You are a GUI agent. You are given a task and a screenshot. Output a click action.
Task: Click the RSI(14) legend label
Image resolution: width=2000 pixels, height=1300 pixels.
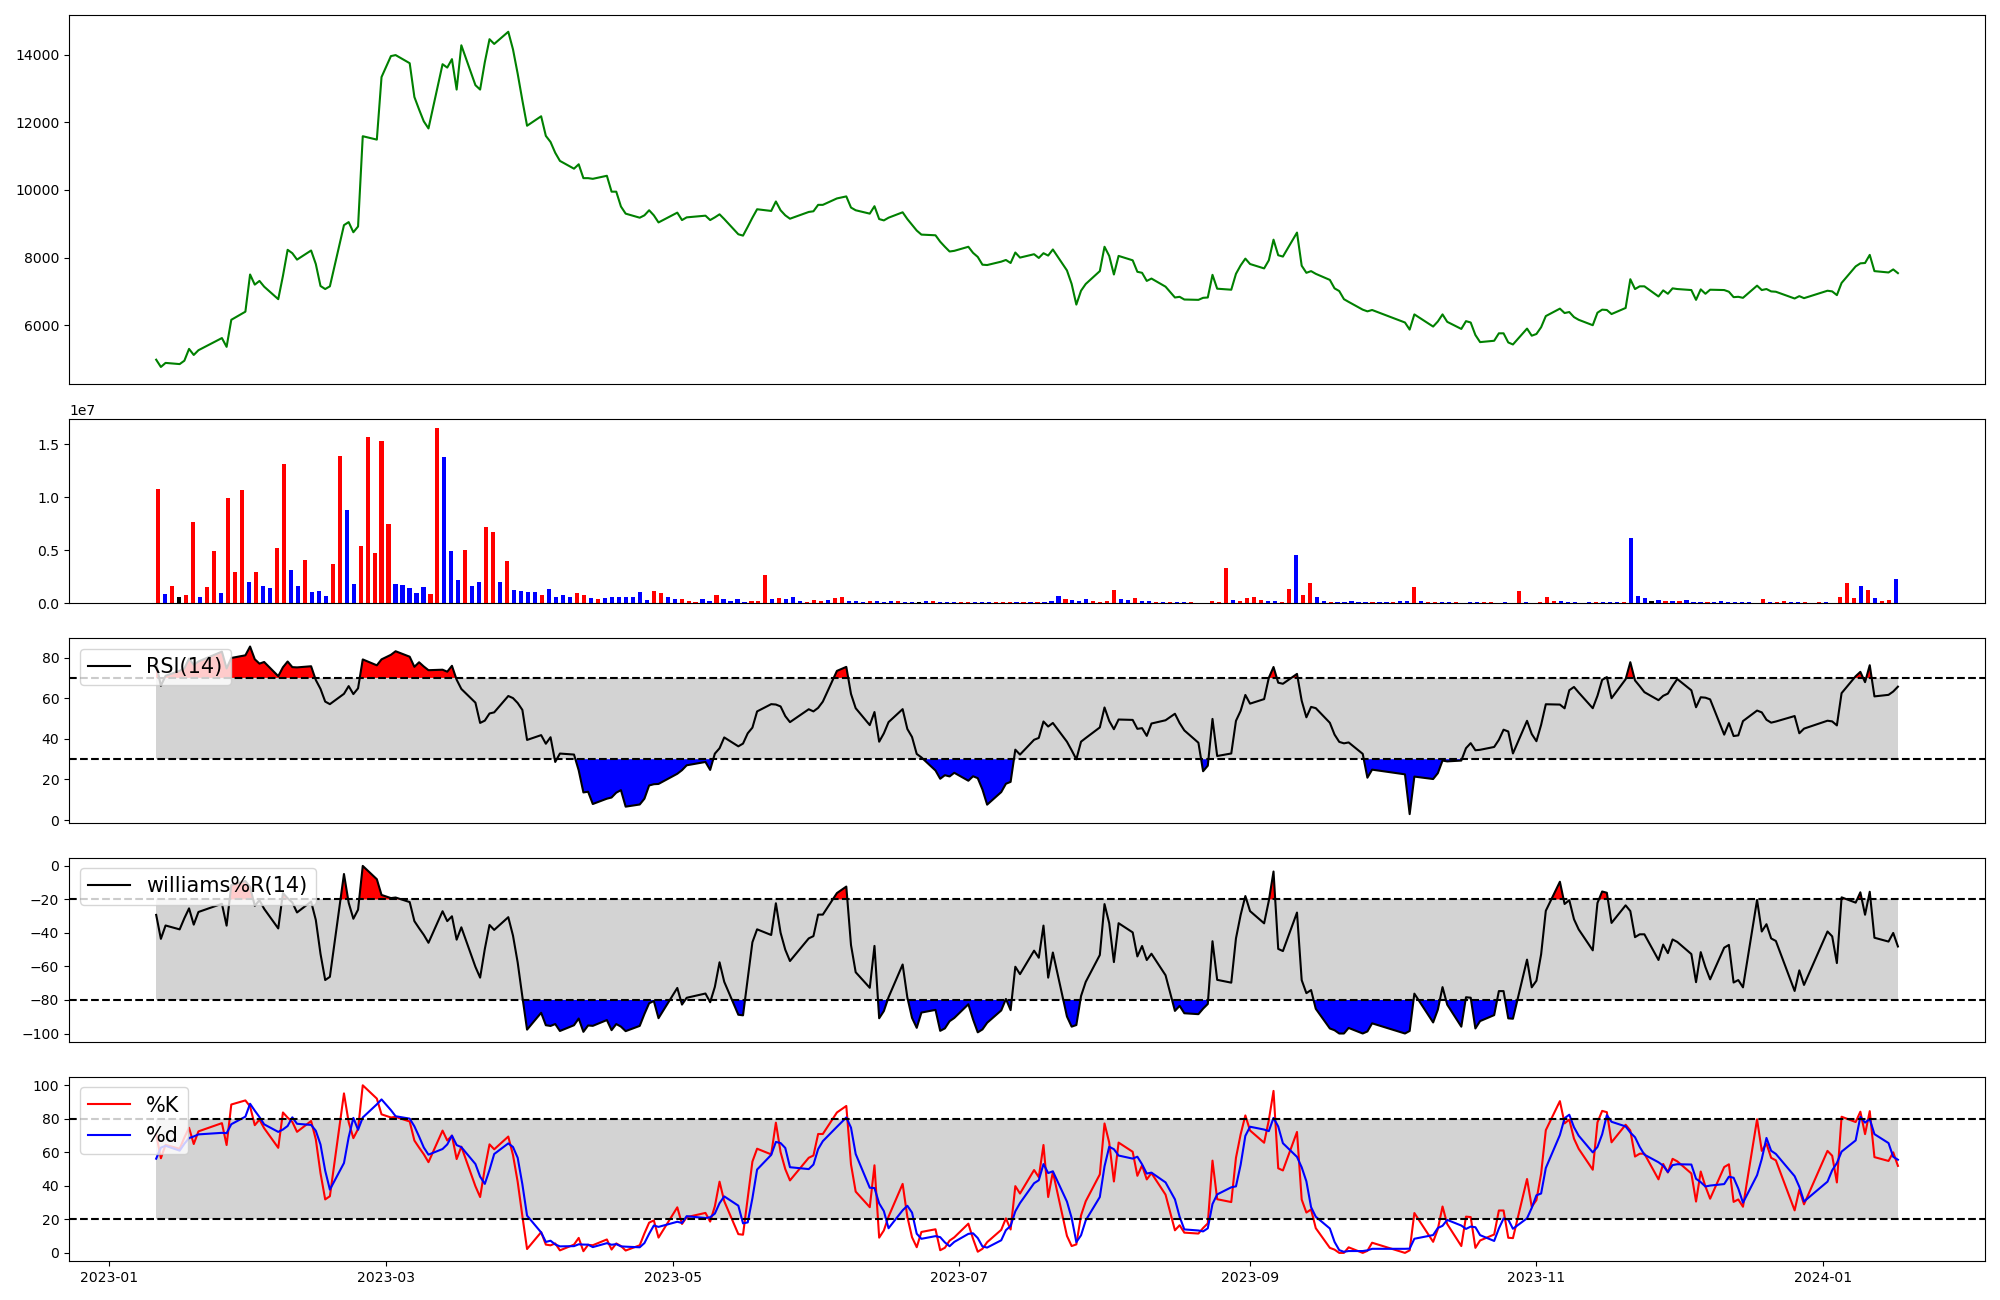coord(184,666)
